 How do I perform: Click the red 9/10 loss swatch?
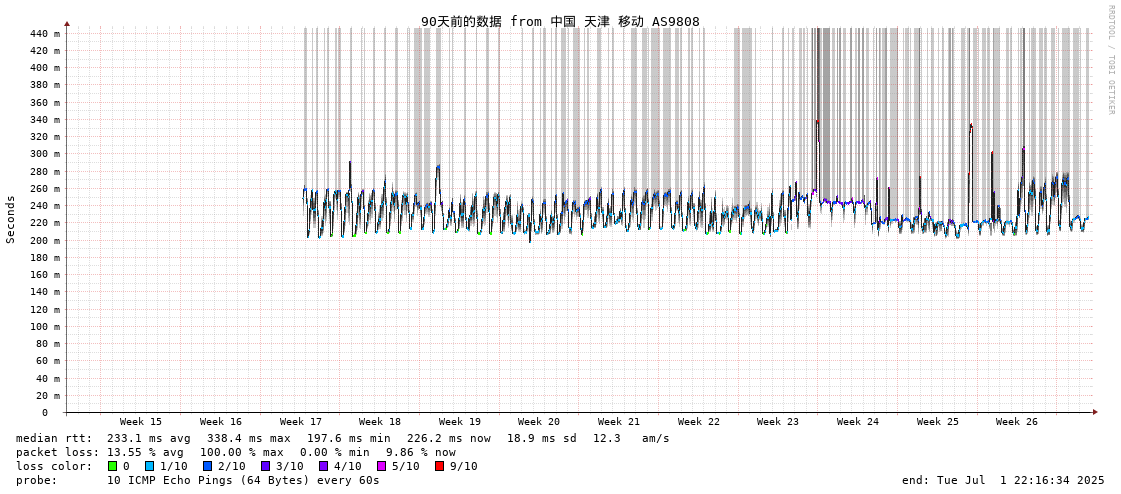click(x=439, y=467)
